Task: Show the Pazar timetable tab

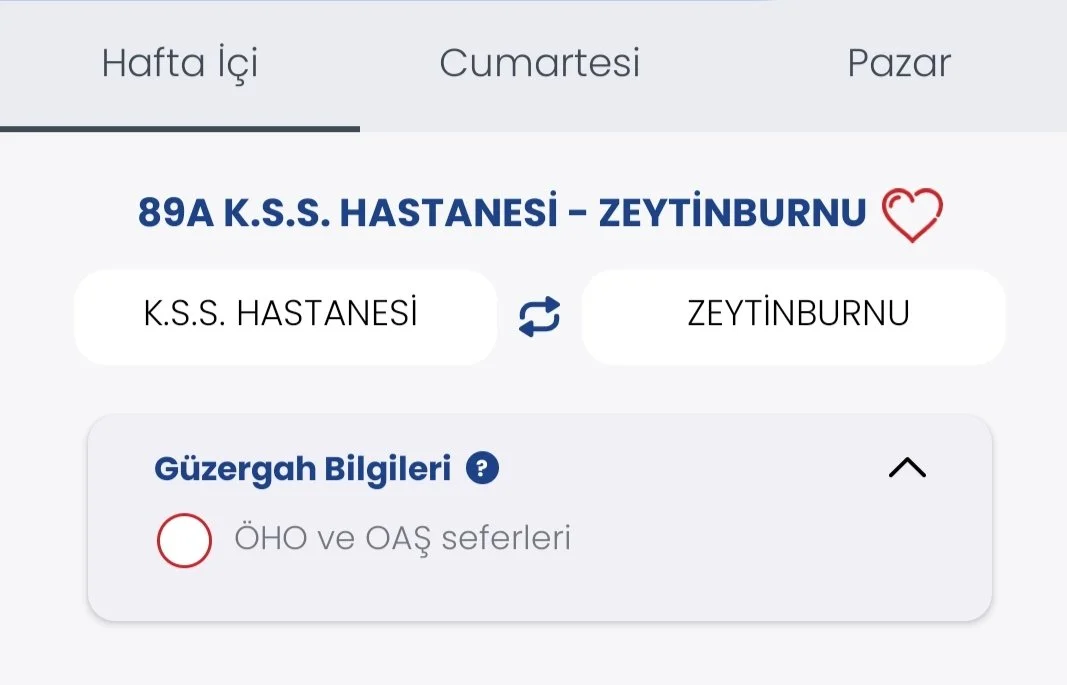Action: (898, 64)
